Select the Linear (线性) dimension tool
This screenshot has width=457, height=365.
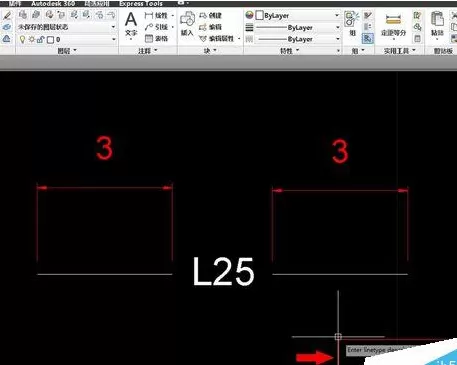click(x=156, y=15)
